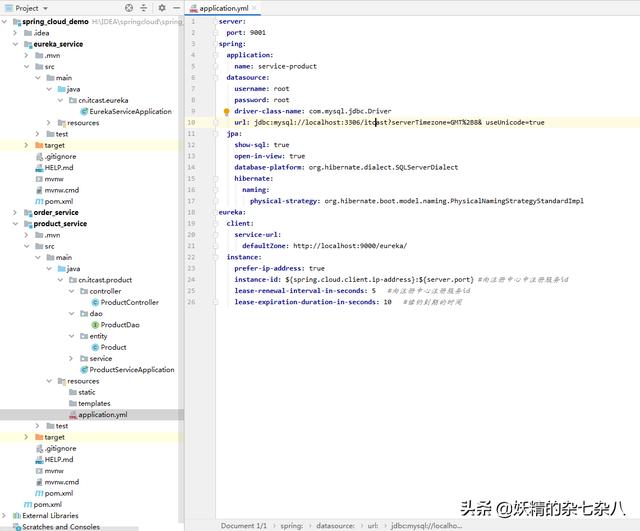Click the driver-class-name line
Viewport: 640px width, 531px height.
click(312, 111)
